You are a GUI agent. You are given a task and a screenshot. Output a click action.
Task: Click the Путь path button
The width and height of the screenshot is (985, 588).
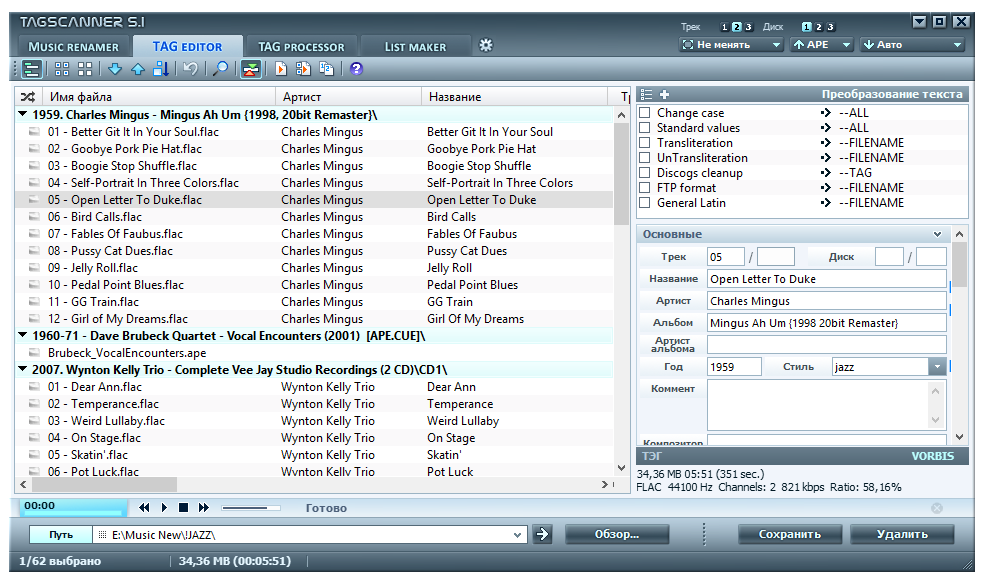[x=61, y=535]
